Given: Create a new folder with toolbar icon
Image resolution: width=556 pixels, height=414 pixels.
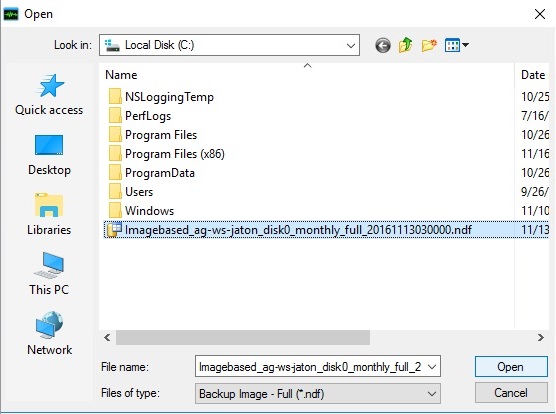Looking at the screenshot, I should coord(429,45).
